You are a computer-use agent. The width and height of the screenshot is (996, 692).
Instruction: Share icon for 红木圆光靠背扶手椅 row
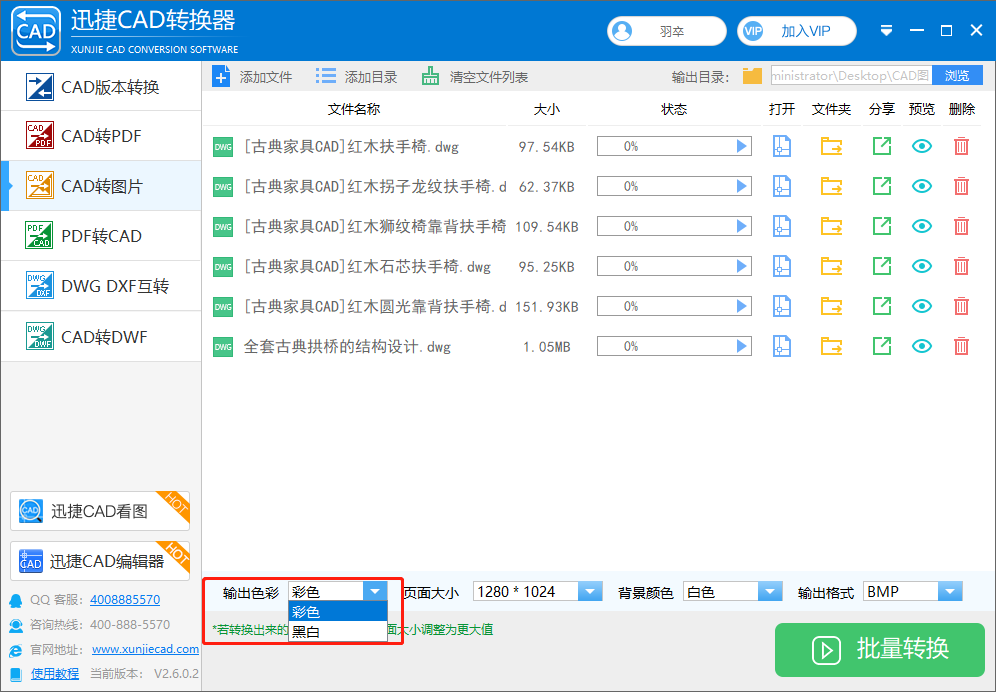pos(882,306)
